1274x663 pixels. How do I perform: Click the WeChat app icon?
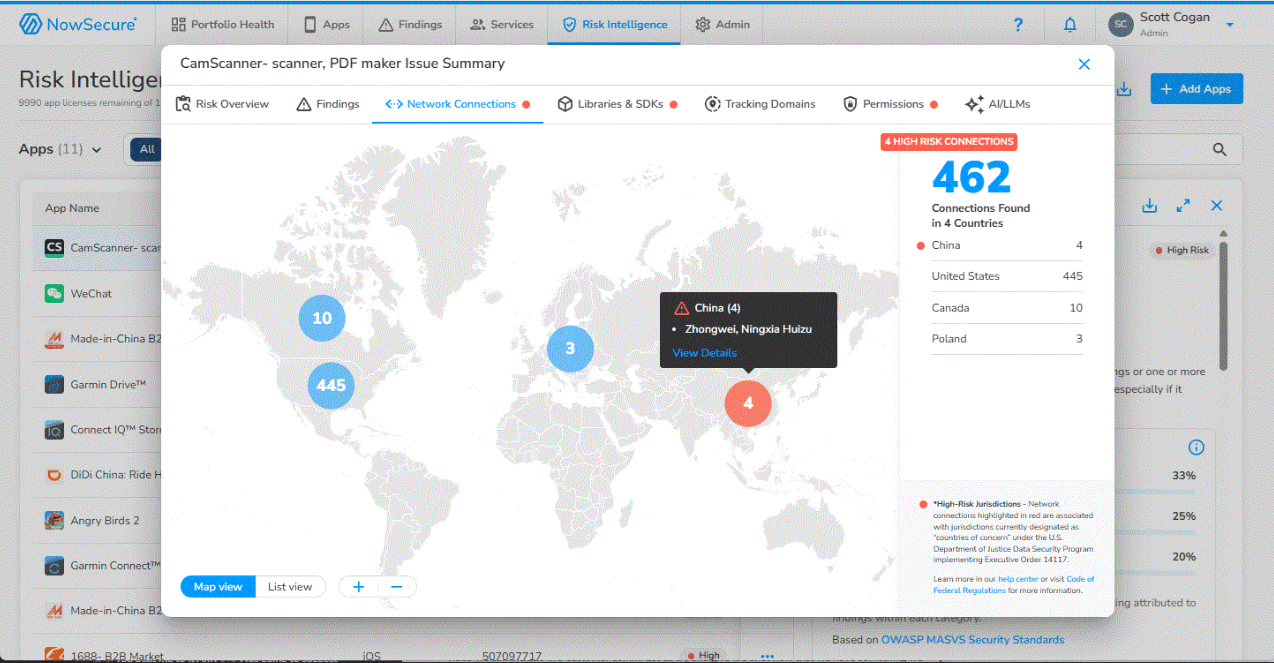click(54, 294)
